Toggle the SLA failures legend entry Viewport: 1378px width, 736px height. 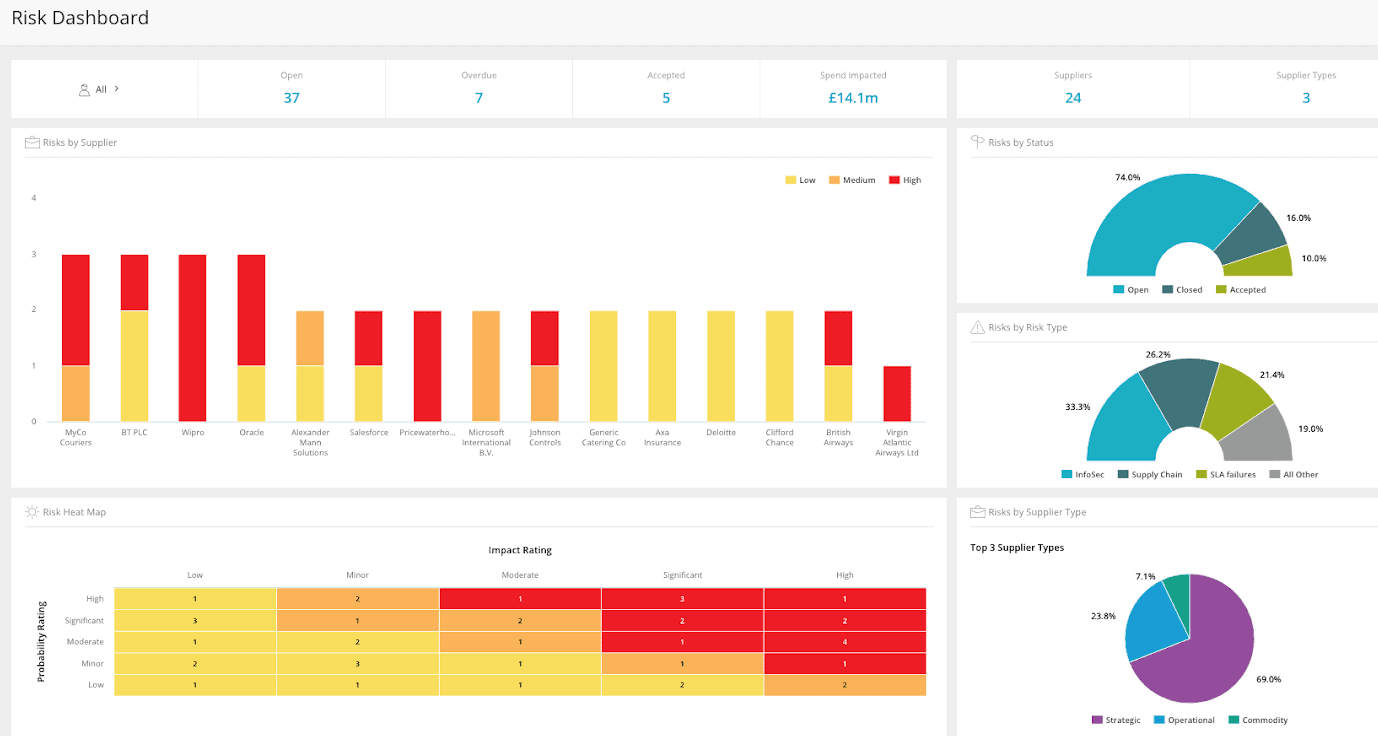point(1226,474)
